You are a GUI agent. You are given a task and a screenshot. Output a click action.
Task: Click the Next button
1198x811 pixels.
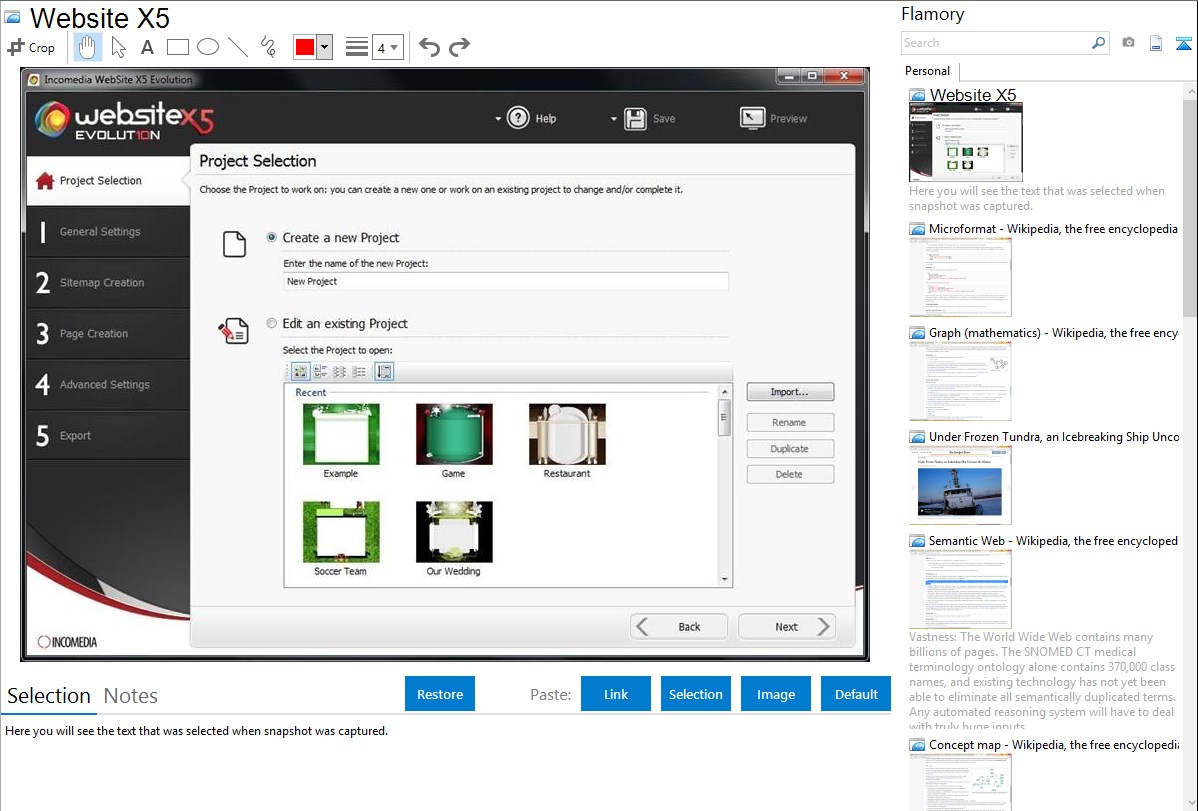coord(787,627)
